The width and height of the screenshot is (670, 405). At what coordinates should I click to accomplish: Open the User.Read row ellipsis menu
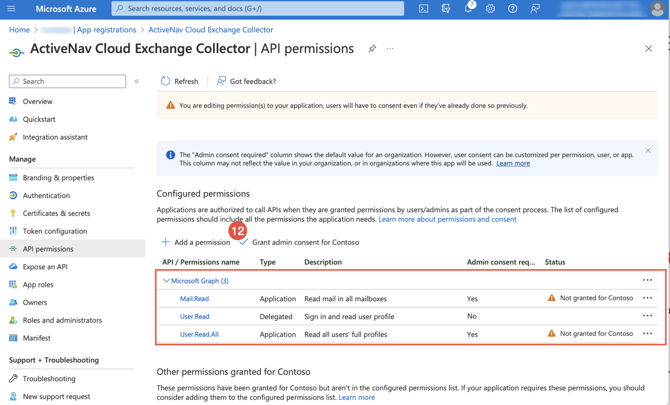tap(647, 316)
